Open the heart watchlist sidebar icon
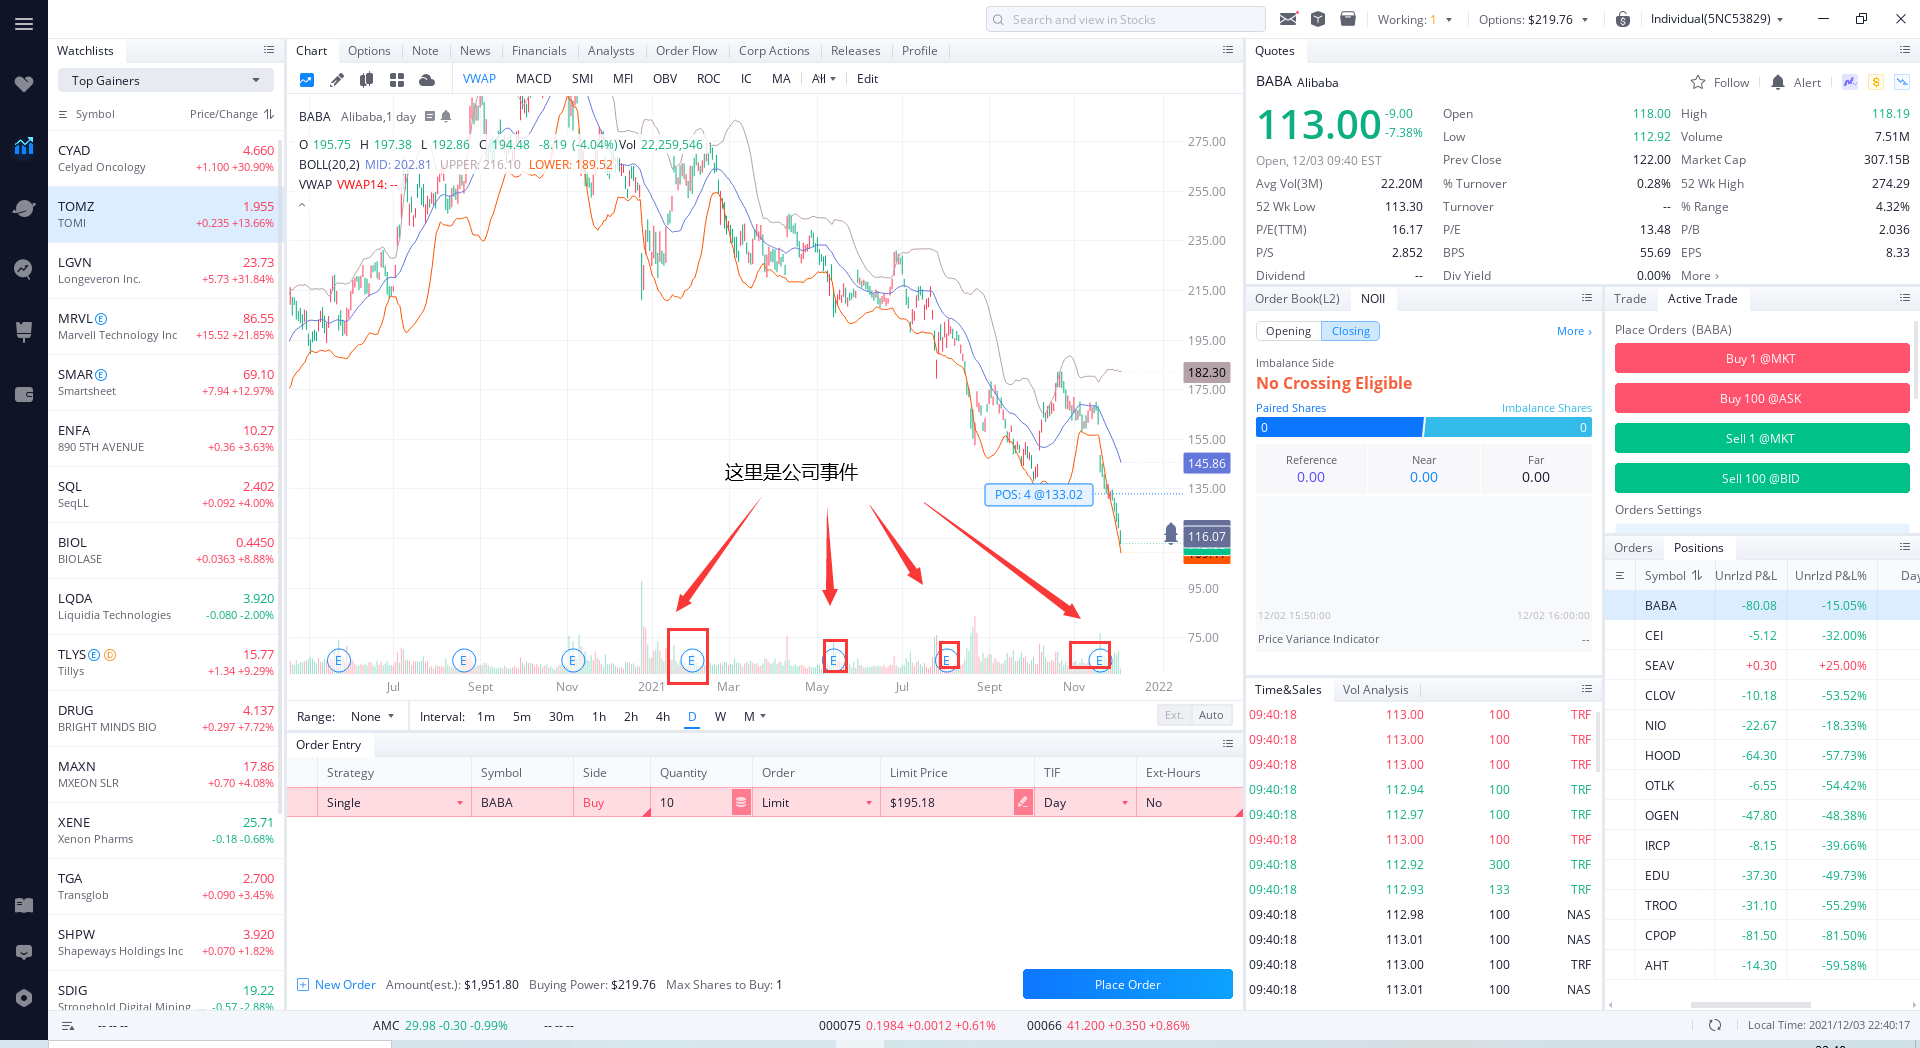Screen dimensions: 1920x1048 (24, 84)
